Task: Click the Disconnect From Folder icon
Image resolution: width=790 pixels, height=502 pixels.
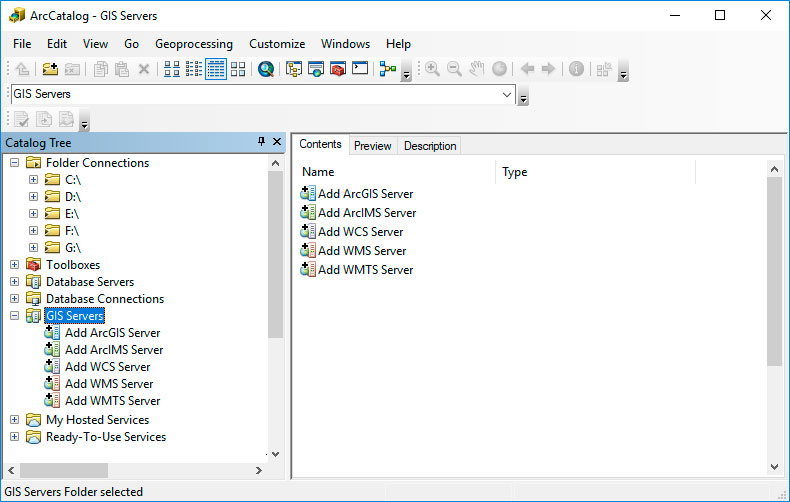Action: (72, 69)
